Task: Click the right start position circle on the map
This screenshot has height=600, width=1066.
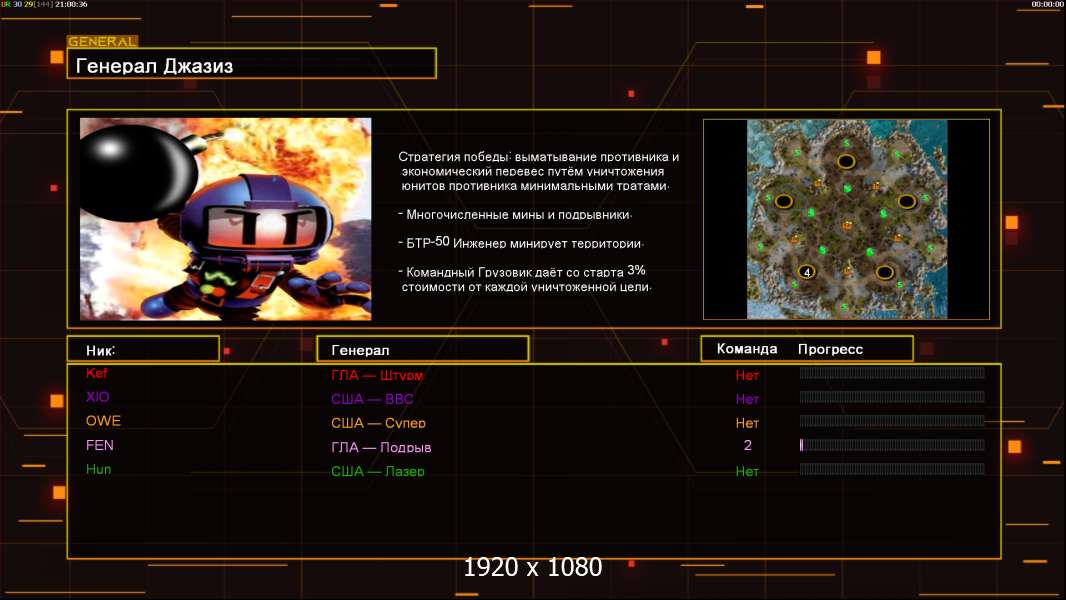Action: pyautogui.click(x=906, y=201)
